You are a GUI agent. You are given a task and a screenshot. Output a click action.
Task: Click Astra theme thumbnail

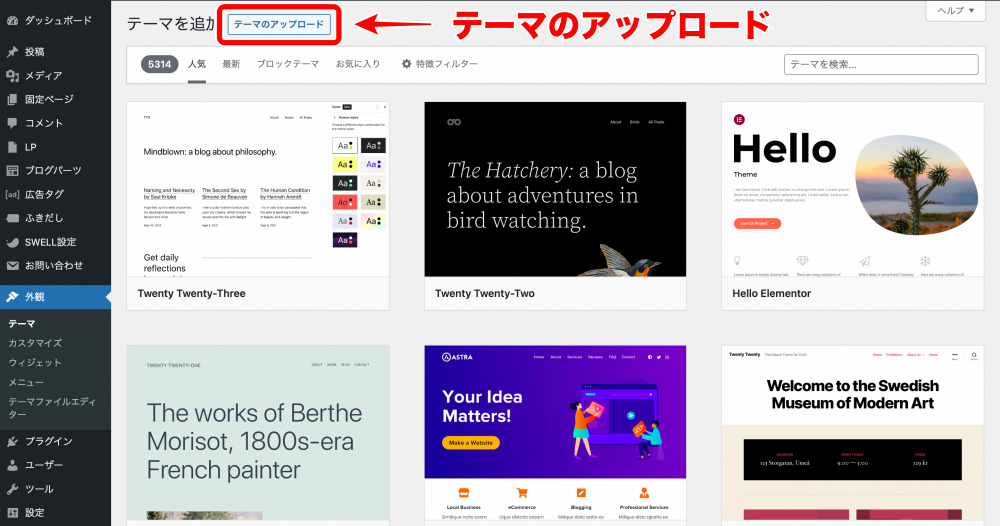[555, 434]
